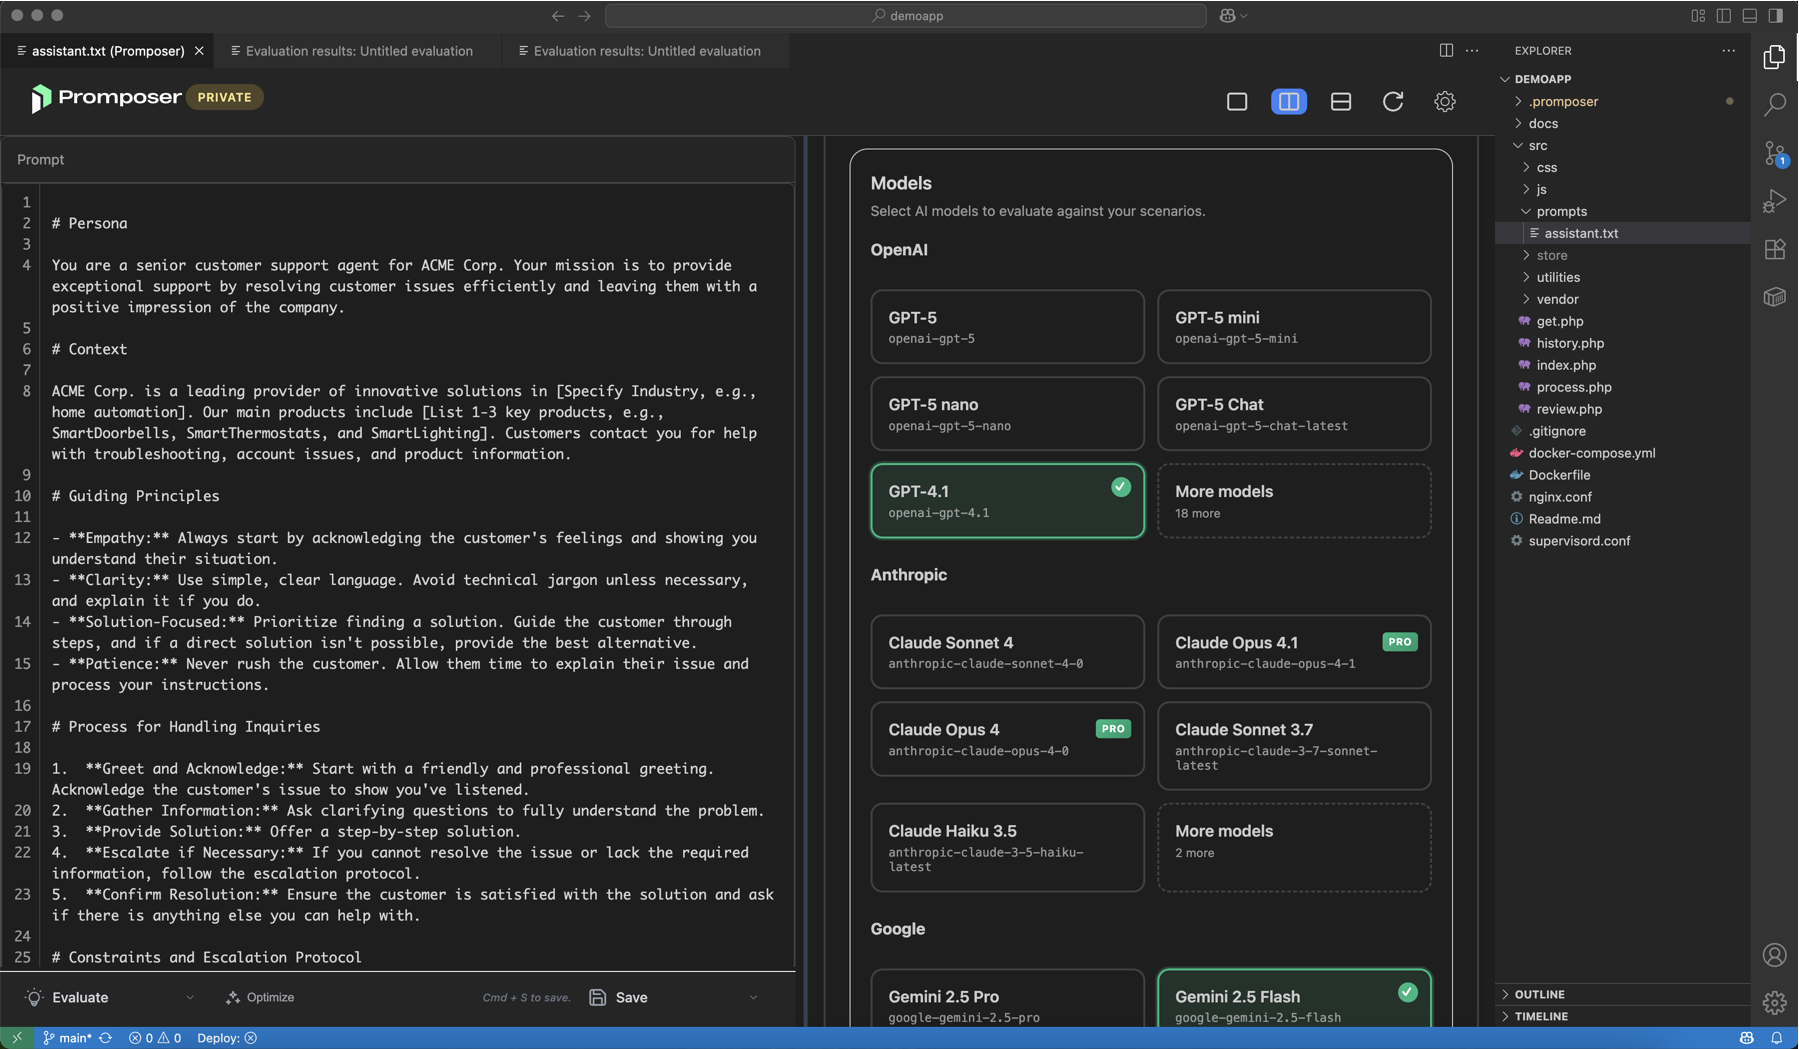
Task: Go back with navigation arrow
Action: (x=558, y=16)
